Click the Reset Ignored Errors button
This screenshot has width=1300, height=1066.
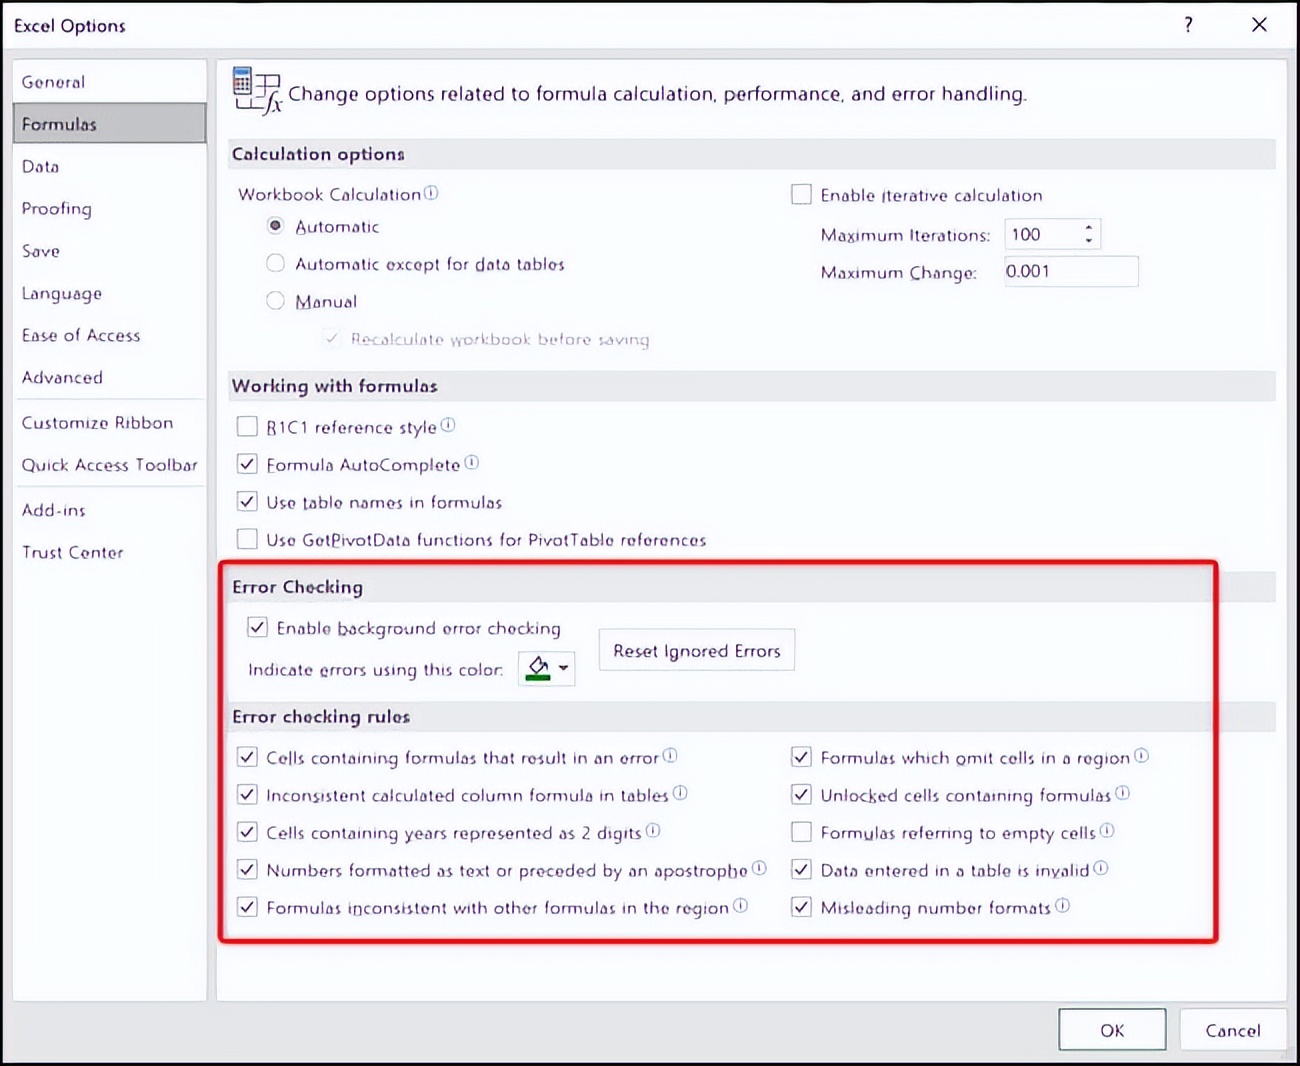tap(696, 650)
